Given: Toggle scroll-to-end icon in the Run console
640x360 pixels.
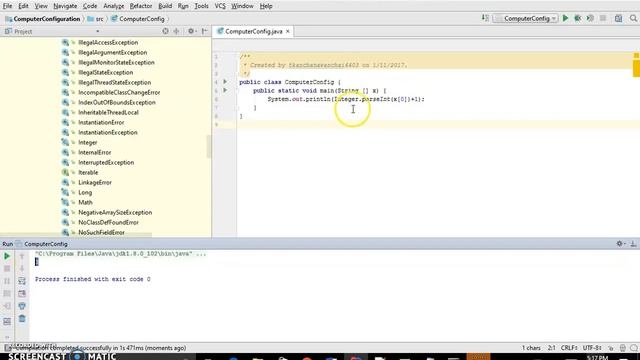Looking at the screenshot, I should click(x=22, y=293).
